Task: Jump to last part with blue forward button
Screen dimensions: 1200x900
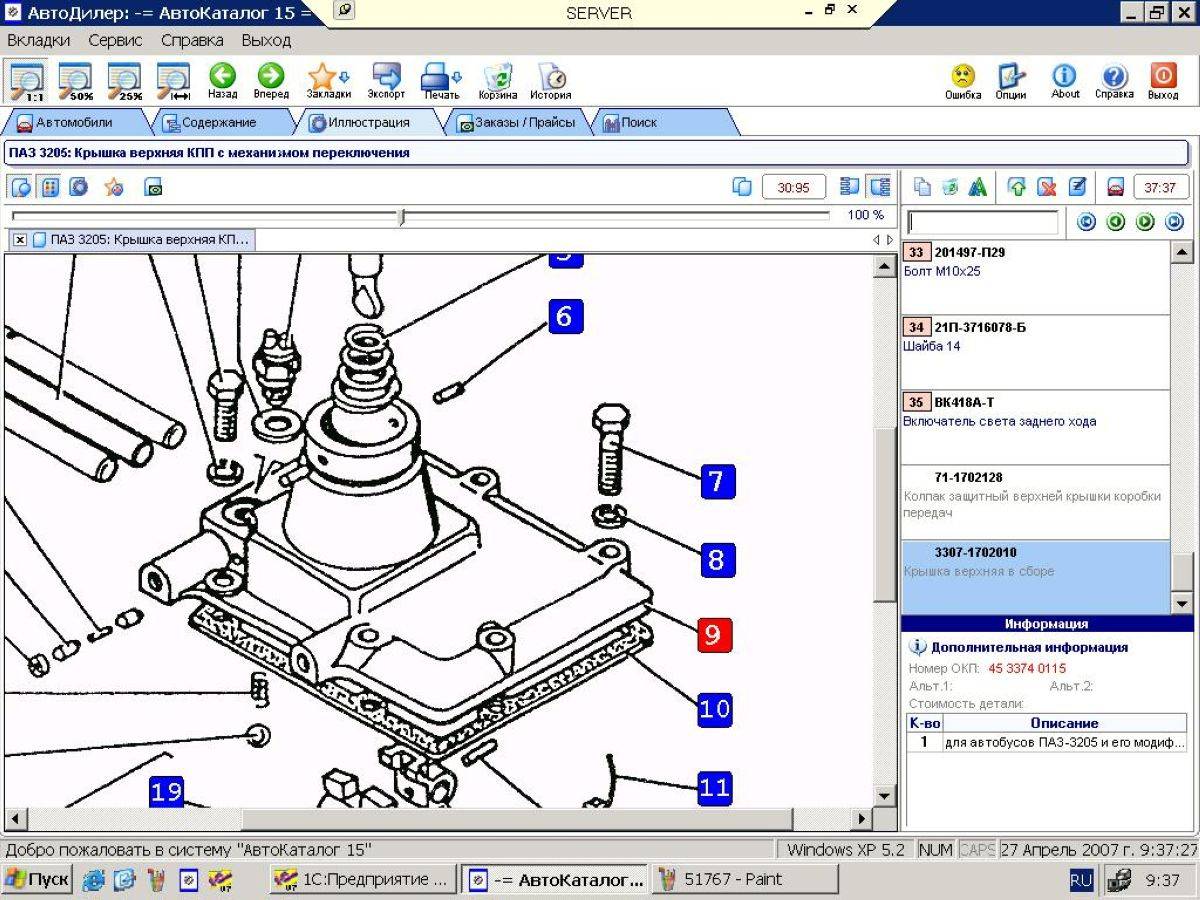Action: click(x=1174, y=222)
